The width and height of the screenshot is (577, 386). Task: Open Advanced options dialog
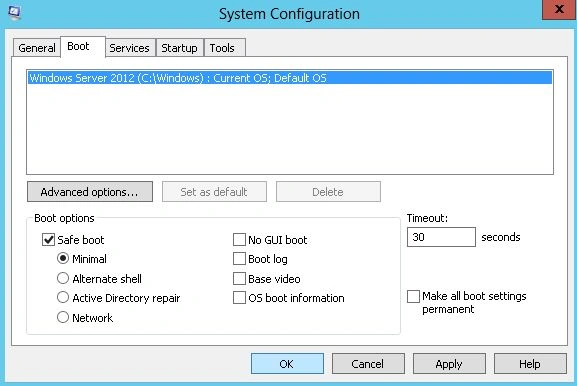pyautogui.click(x=90, y=192)
